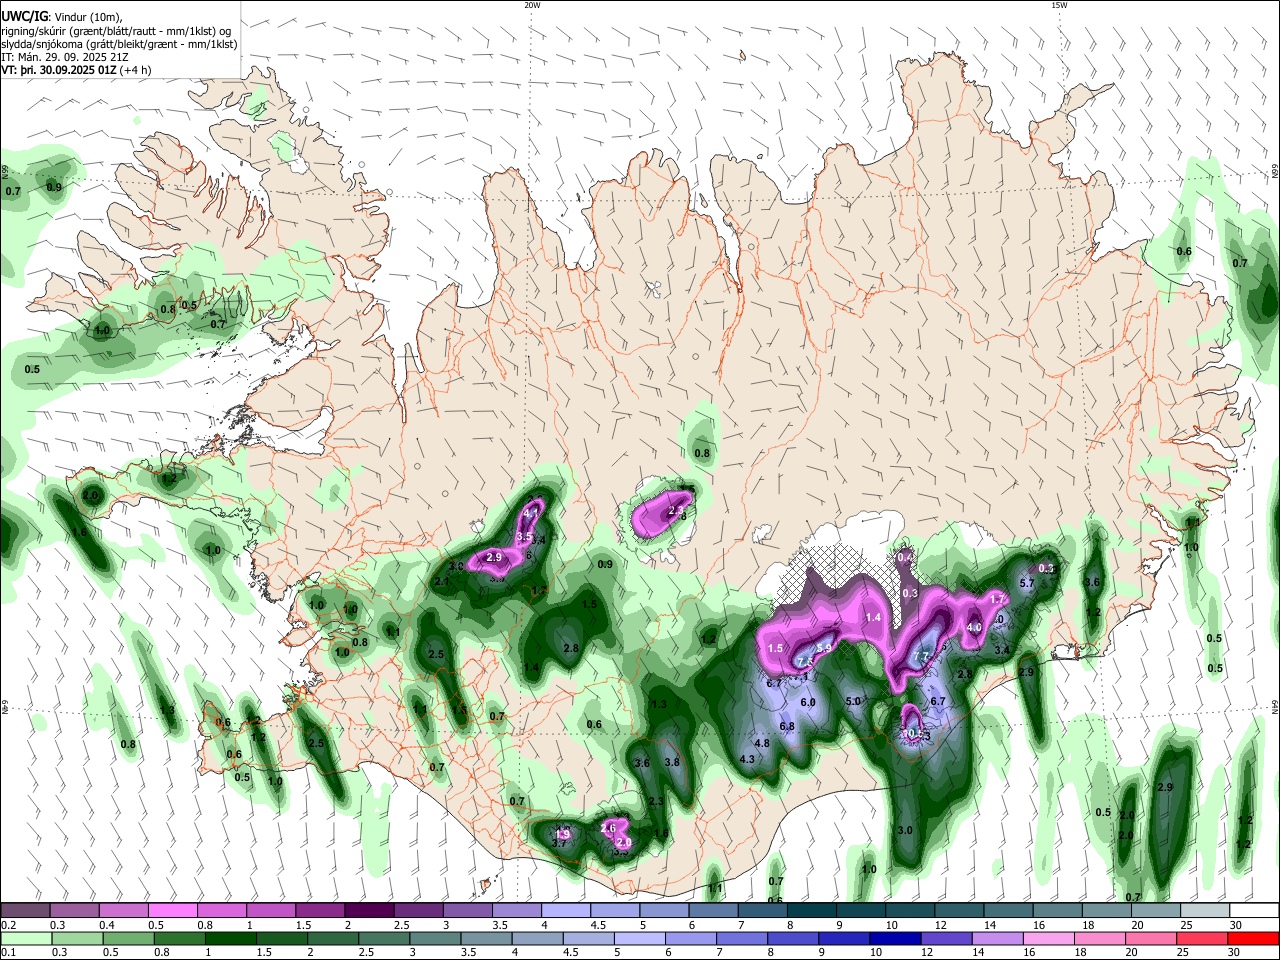Click the '15W' longitude label
Viewport: 1280px width, 960px height.
[1059, 5]
